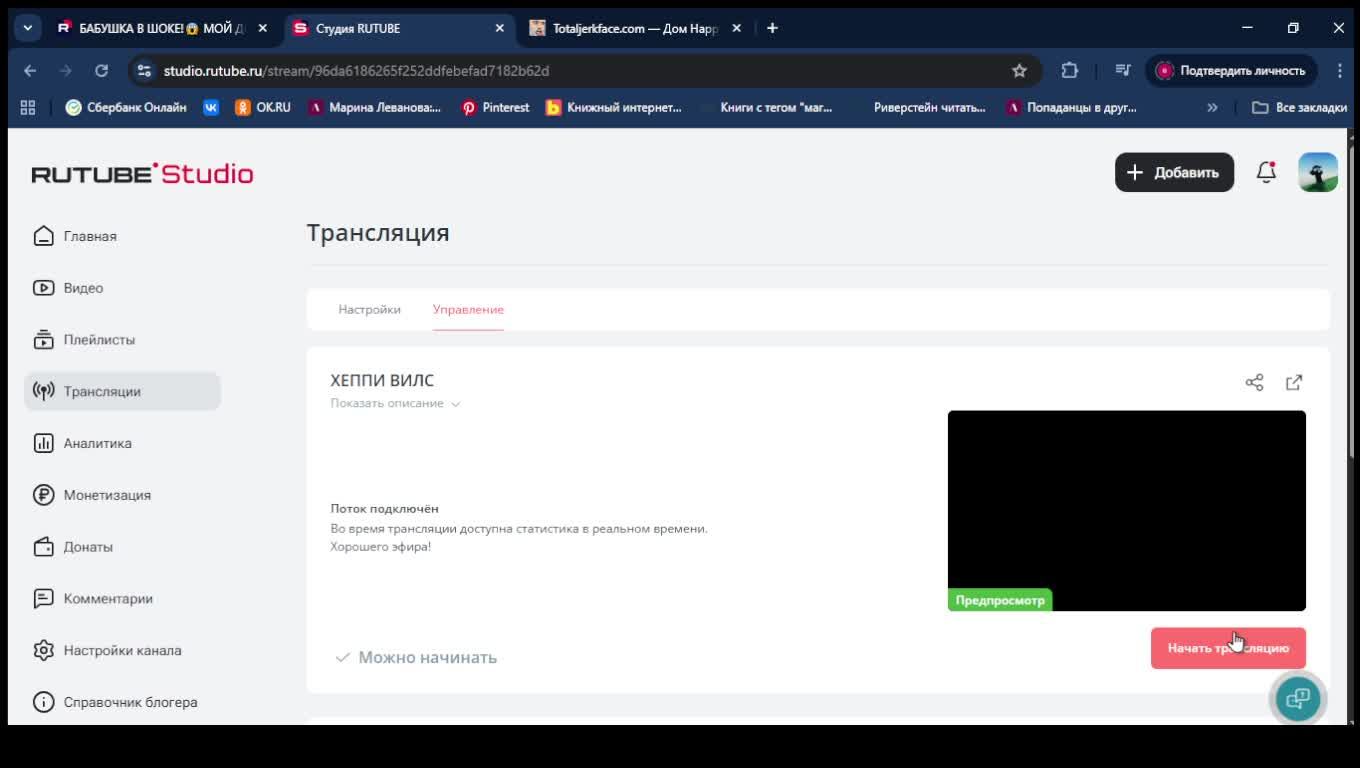Open VK bookmark icon

point(211,107)
